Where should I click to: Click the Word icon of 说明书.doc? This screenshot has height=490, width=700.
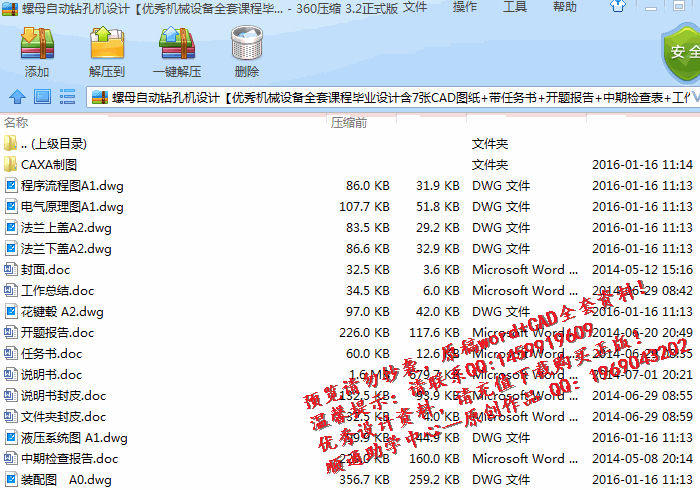point(11,374)
